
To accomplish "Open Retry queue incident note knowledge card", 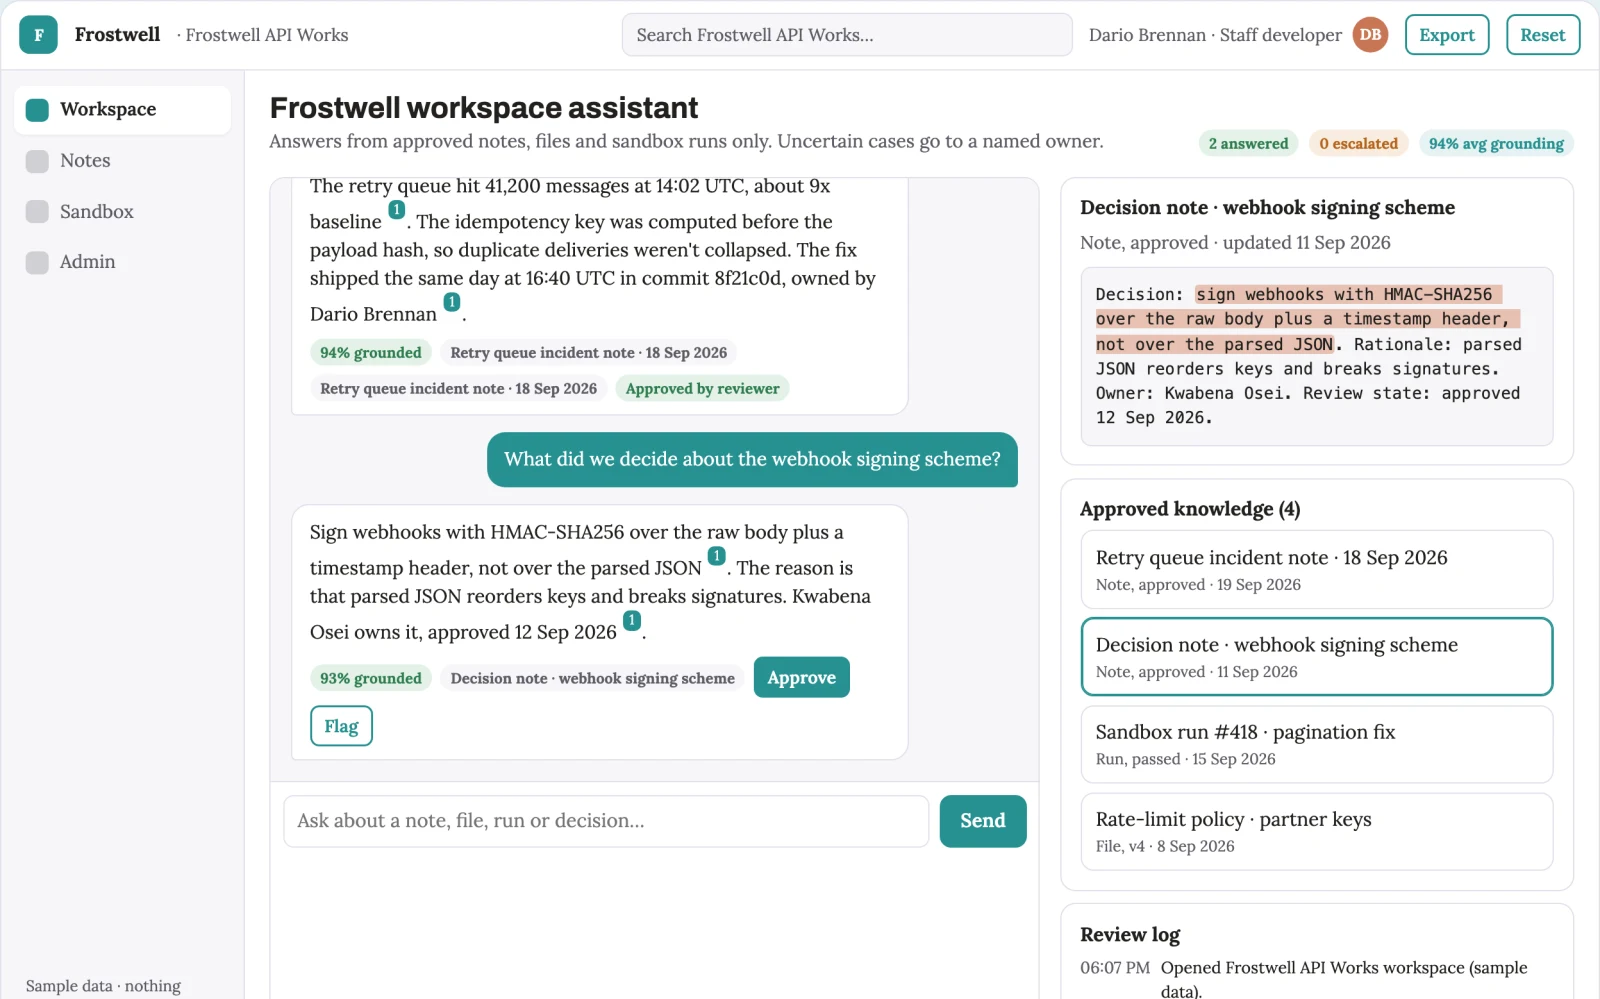I will coord(1317,570).
